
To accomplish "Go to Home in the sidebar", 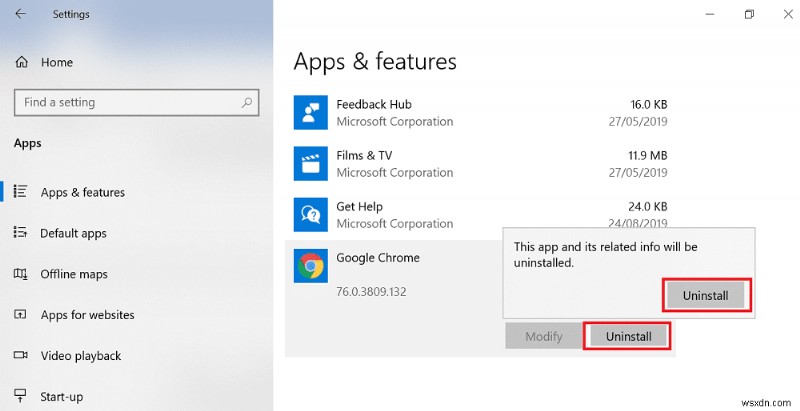I will pos(57,62).
